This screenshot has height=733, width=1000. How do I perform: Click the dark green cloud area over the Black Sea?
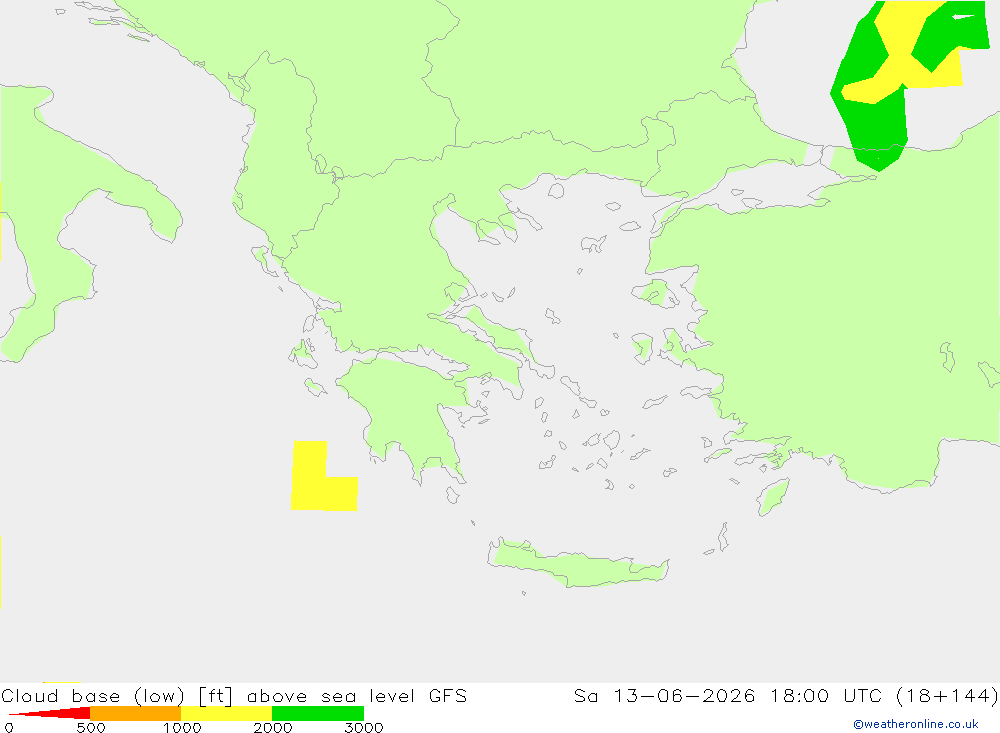coord(875,124)
